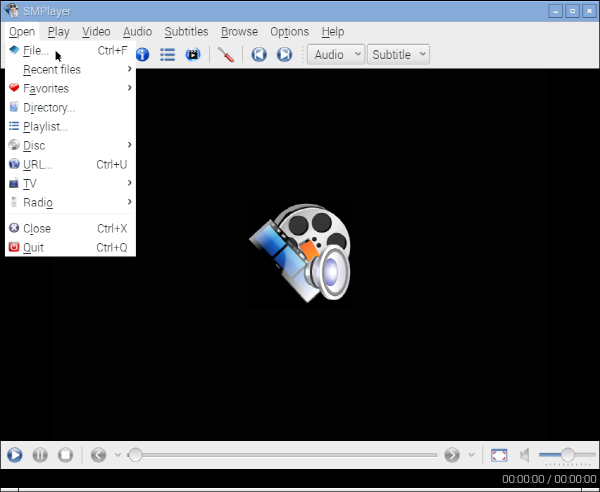Open the Browse menu
This screenshot has height=492, width=600.
pyautogui.click(x=239, y=32)
